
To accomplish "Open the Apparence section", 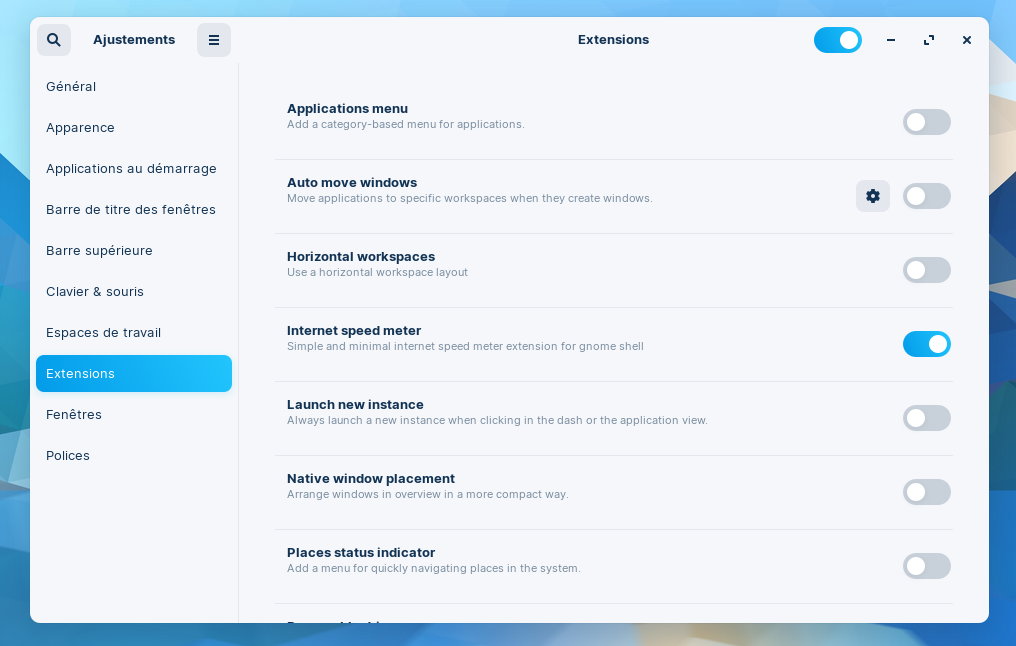I will point(80,128).
